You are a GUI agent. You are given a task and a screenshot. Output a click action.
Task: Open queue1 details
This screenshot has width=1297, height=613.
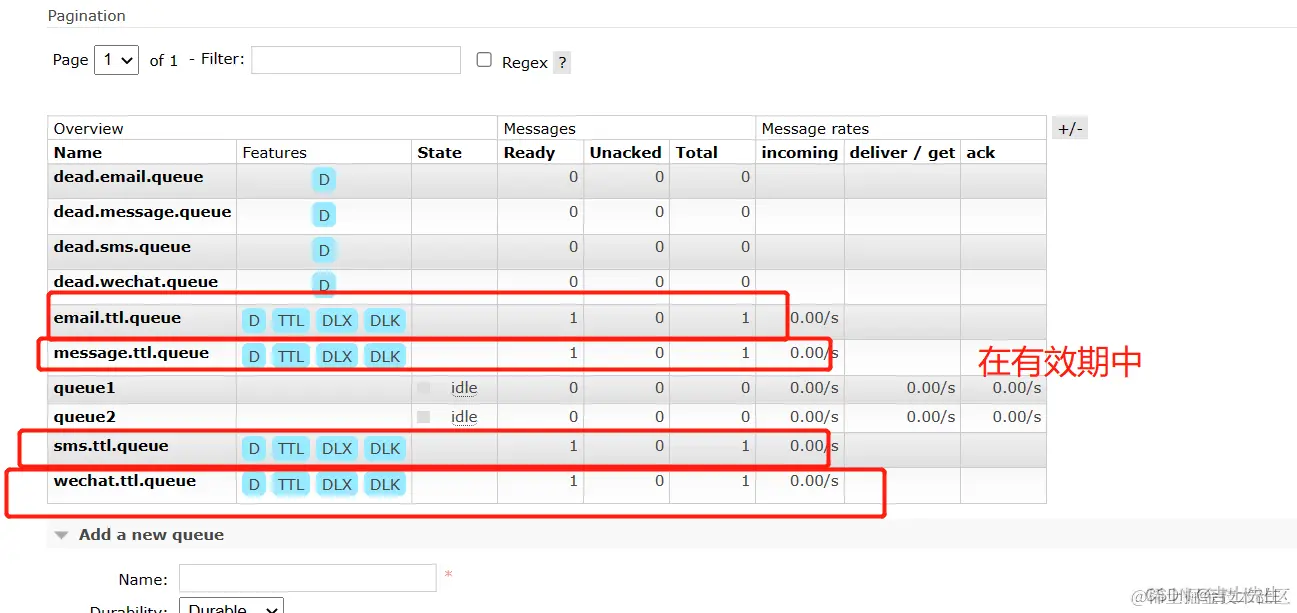[85, 388]
